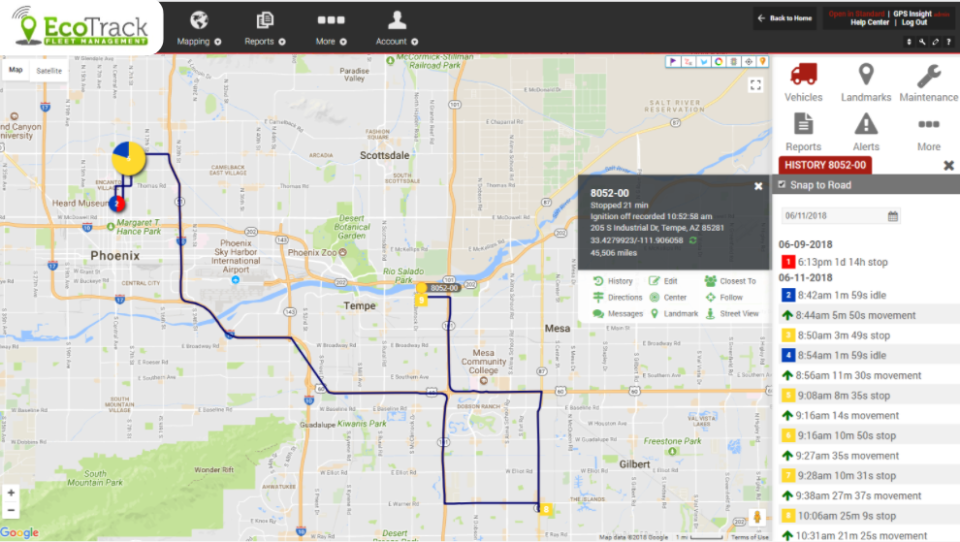This screenshot has width=960, height=542.
Task: Click the blue-yellow pie cluster marker
Action: tap(129, 159)
